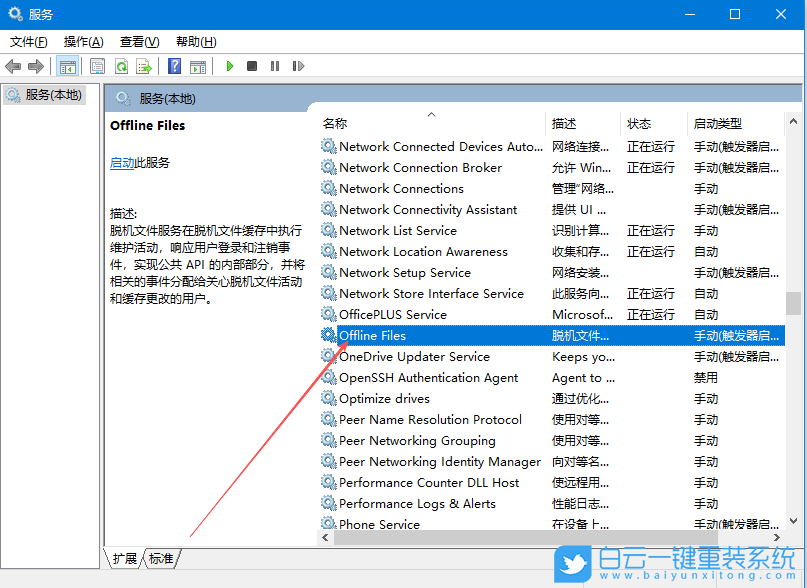Start the service with the green play icon
Viewport: 807px width, 588px height.
coord(230,66)
